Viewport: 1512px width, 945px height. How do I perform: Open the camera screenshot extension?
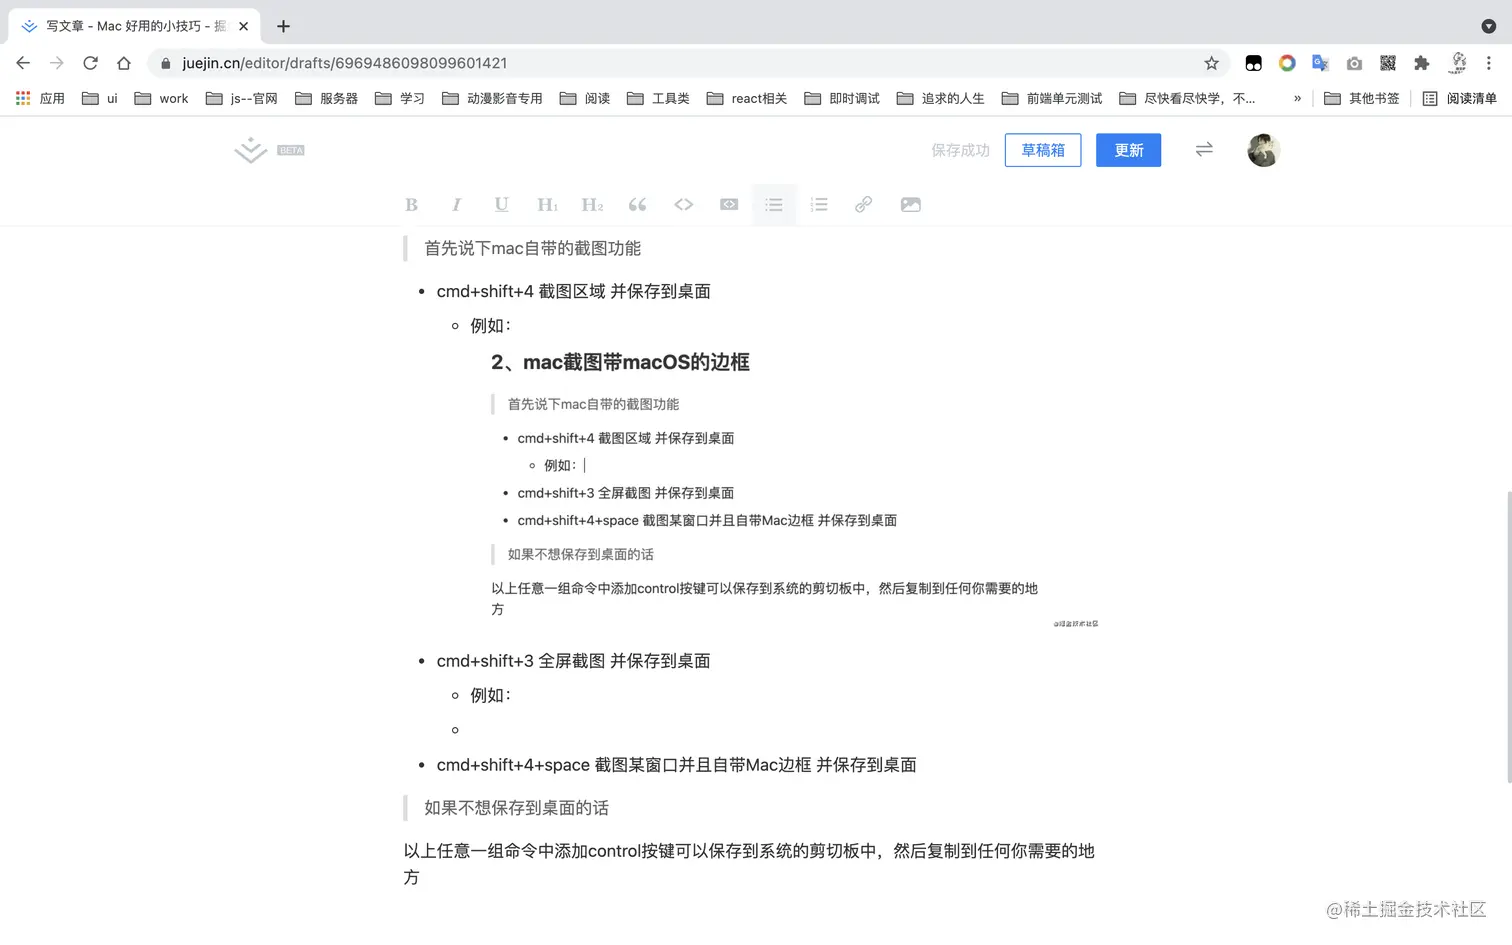1354,63
